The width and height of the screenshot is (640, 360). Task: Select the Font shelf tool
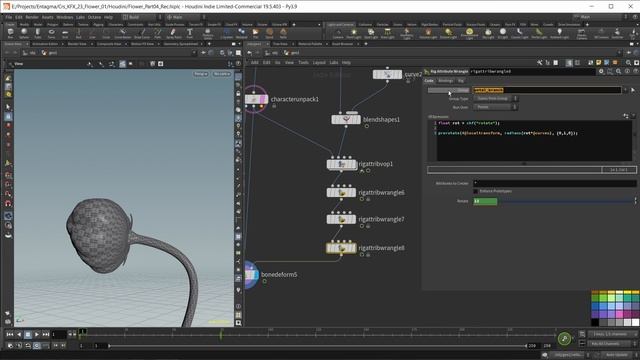(189, 33)
